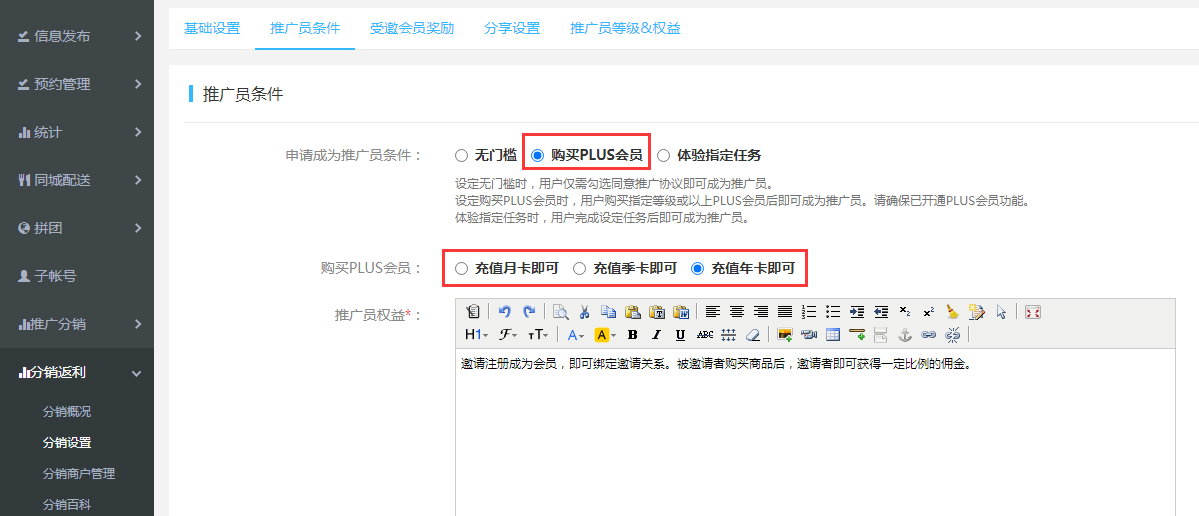Switch to the 基础设置 tab
The width and height of the screenshot is (1199, 516).
click(x=212, y=28)
